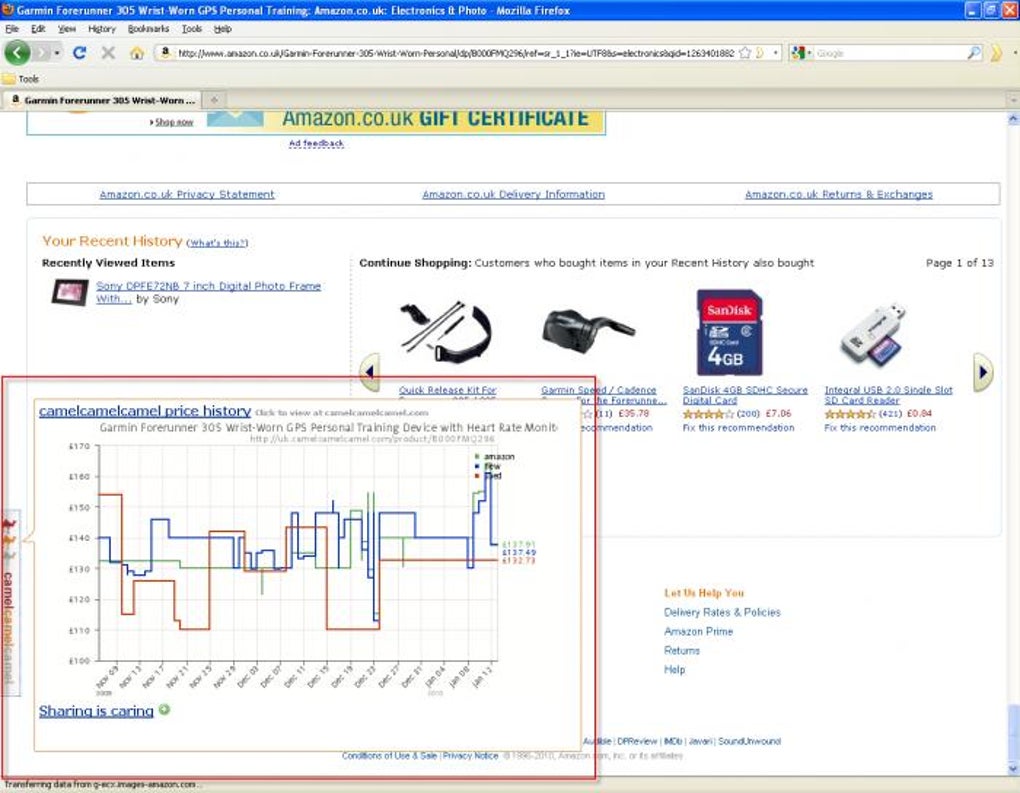This screenshot has width=1020, height=793.
Task: Click the Integral card reader star rating
Action: [x=850, y=414]
